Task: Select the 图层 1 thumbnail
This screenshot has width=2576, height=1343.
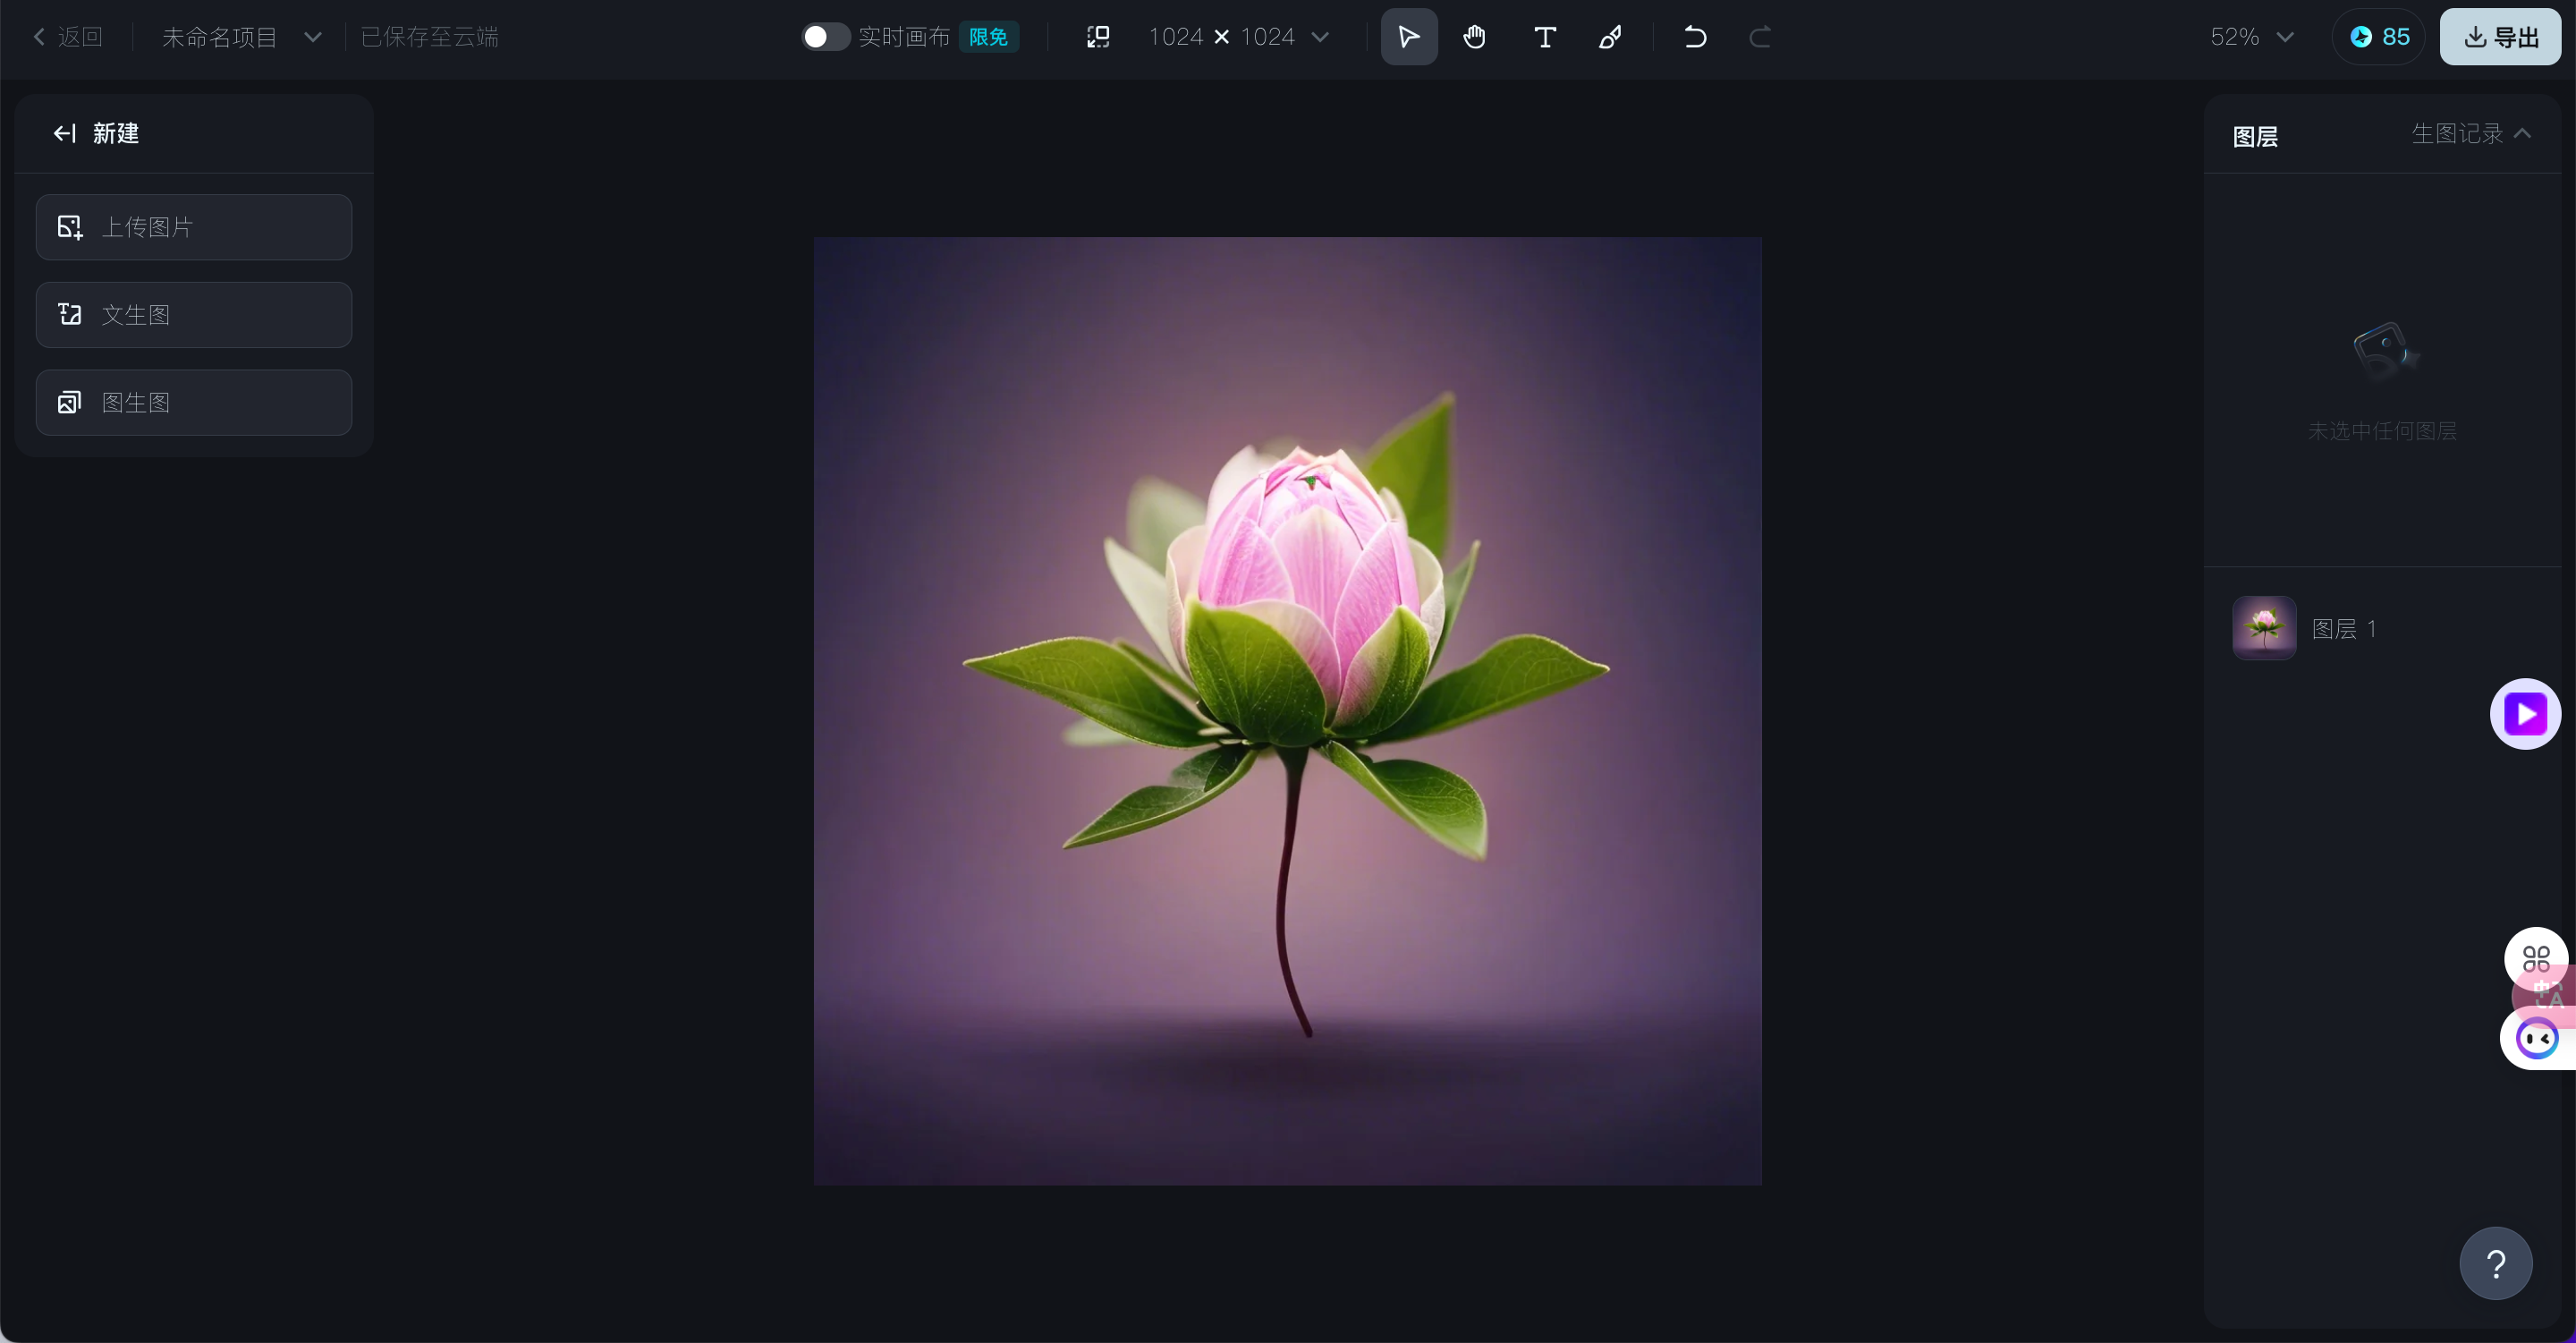Action: coord(2264,628)
